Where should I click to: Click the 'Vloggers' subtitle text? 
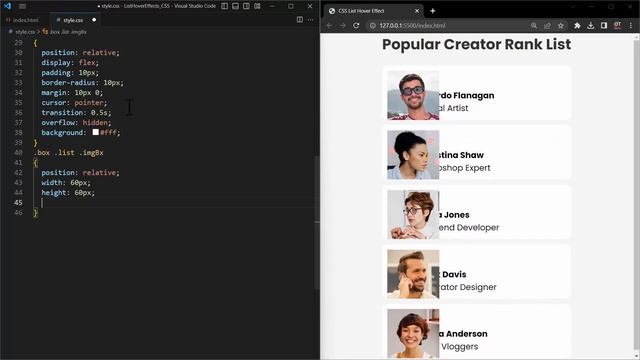pos(460,347)
